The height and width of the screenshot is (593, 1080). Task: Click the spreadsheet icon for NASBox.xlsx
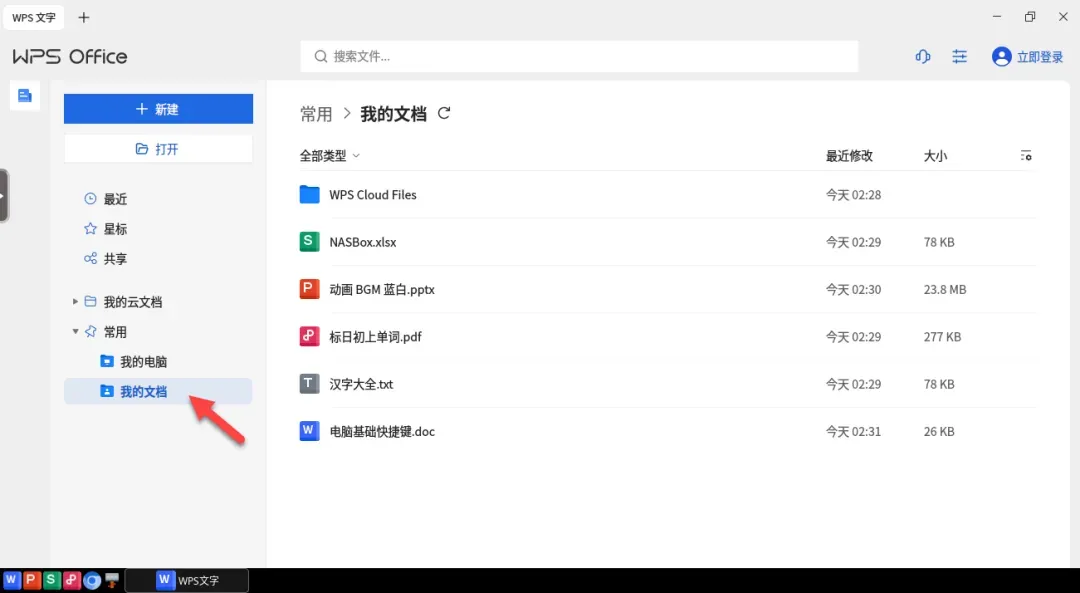click(x=309, y=242)
